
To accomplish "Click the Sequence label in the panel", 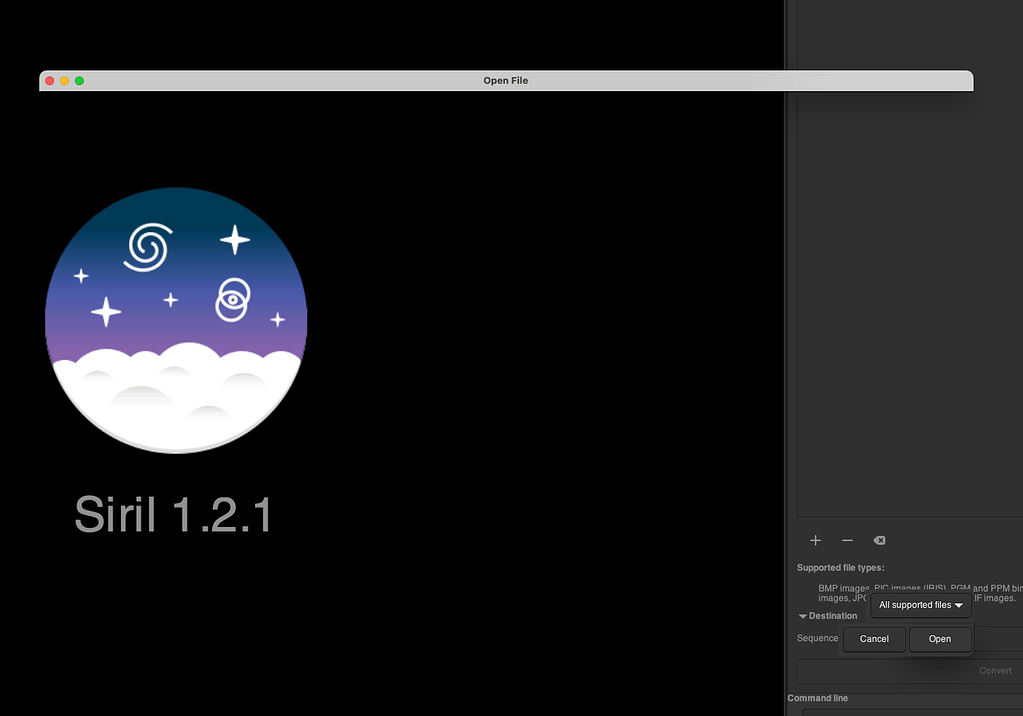I will point(817,638).
